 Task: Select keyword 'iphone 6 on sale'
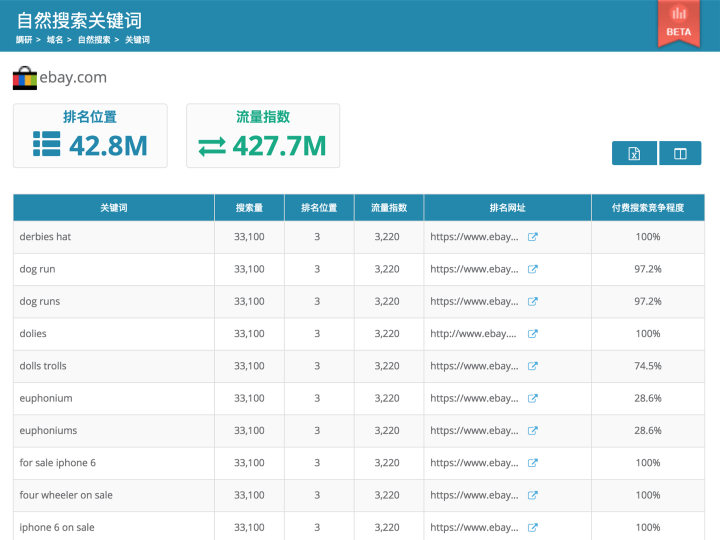(x=57, y=528)
